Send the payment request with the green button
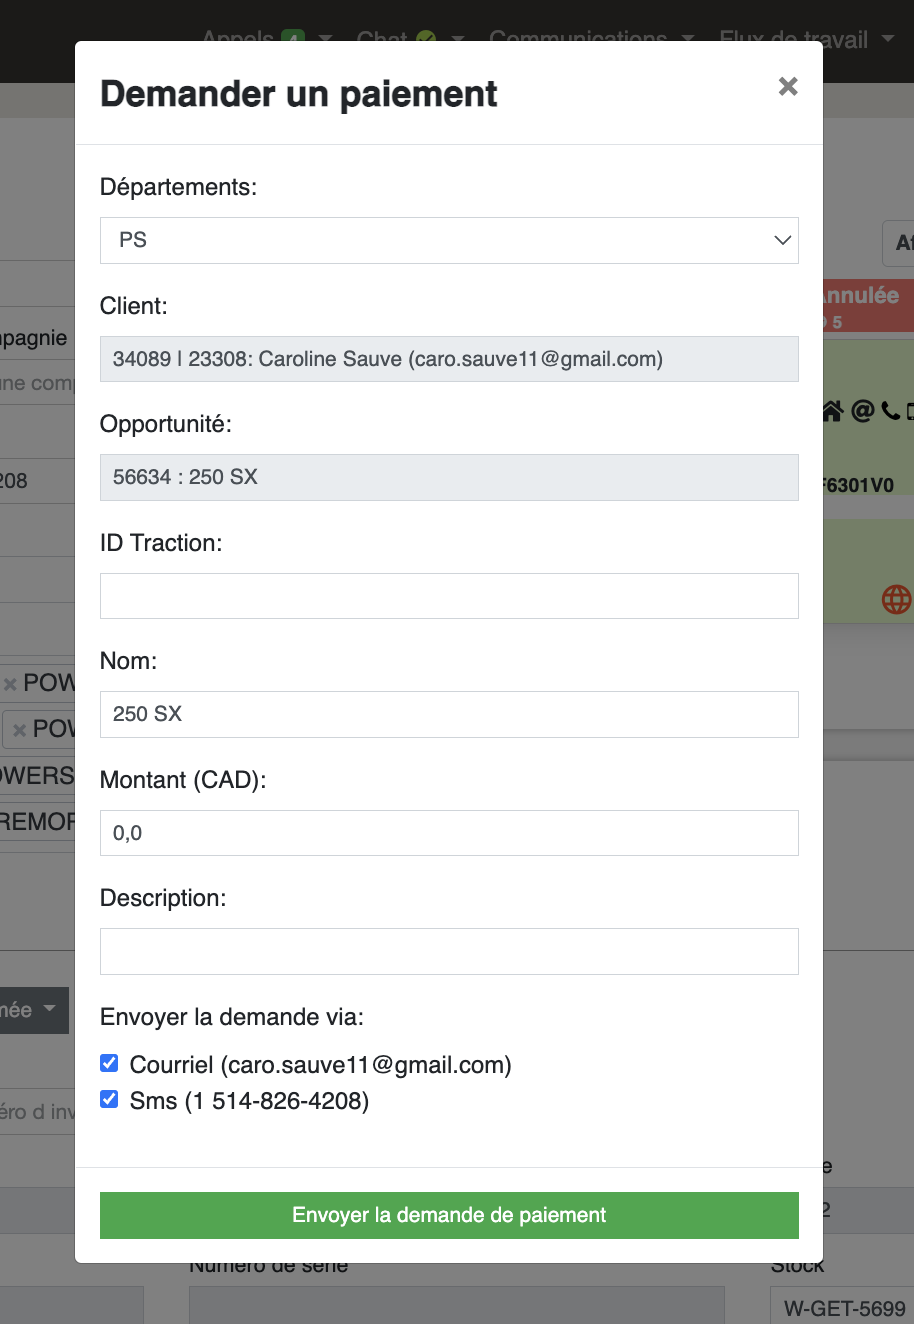The width and height of the screenshot is (914, 1324). point(449,1215)
